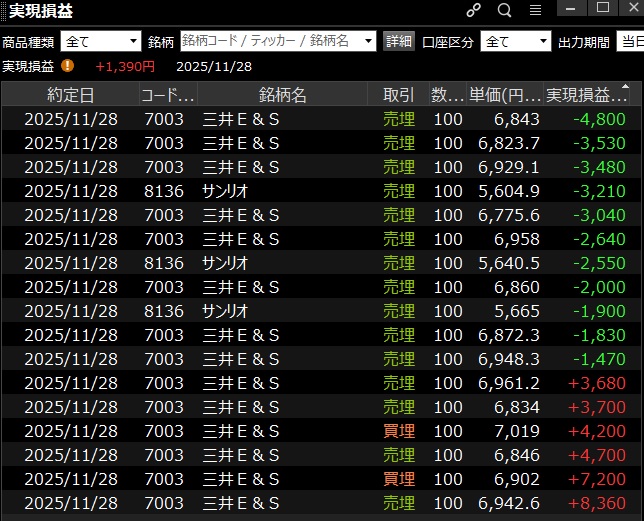
Task: Close the 実現損益 window
Action: pos(630,9)
